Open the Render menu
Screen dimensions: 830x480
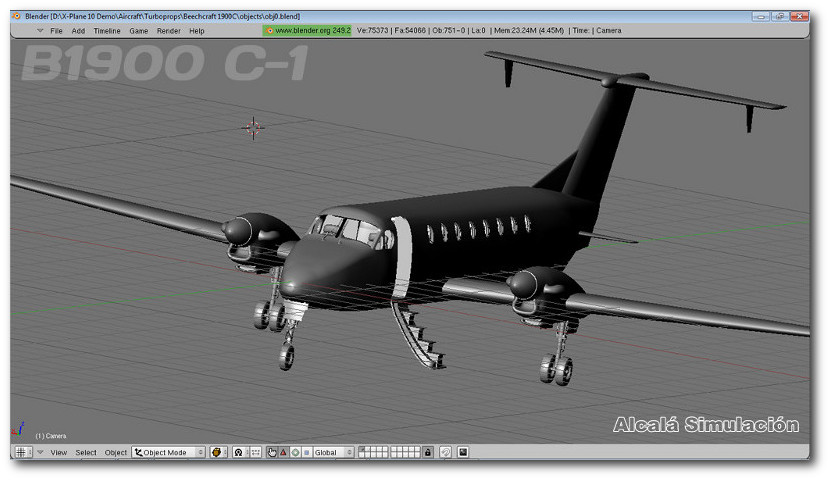click(x=169, y=31)
